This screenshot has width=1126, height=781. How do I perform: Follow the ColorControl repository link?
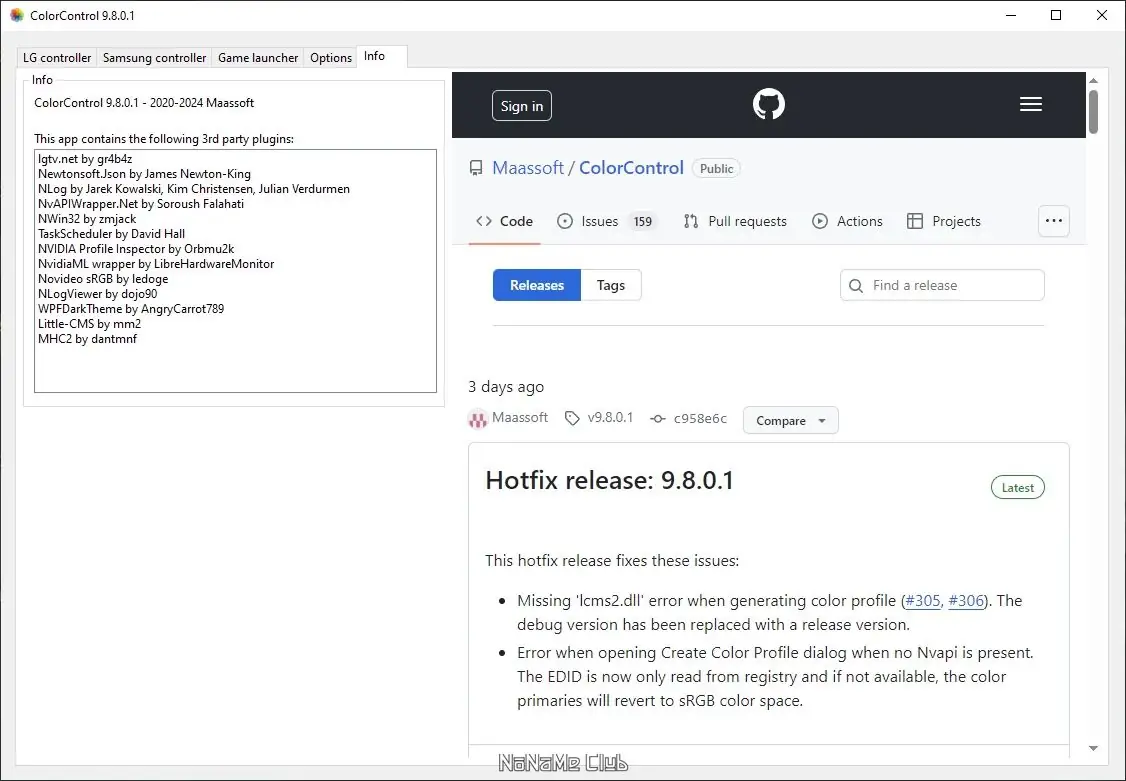click(x=631, y=168)
